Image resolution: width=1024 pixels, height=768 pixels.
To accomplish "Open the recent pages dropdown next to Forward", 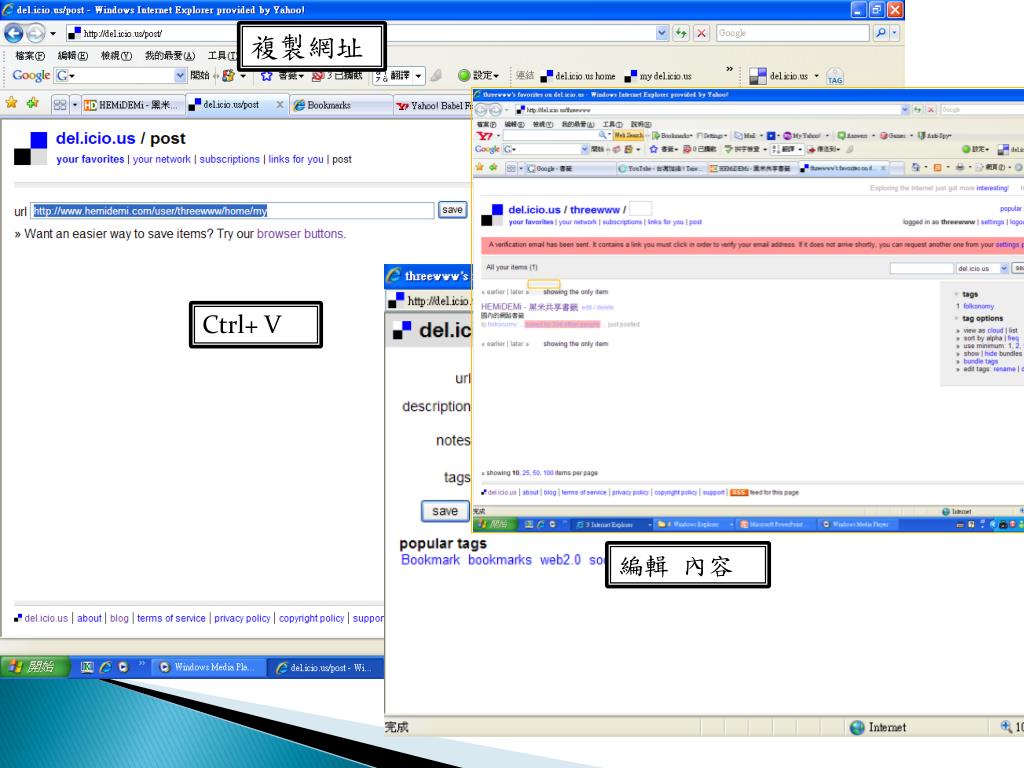I will [53, 33].
